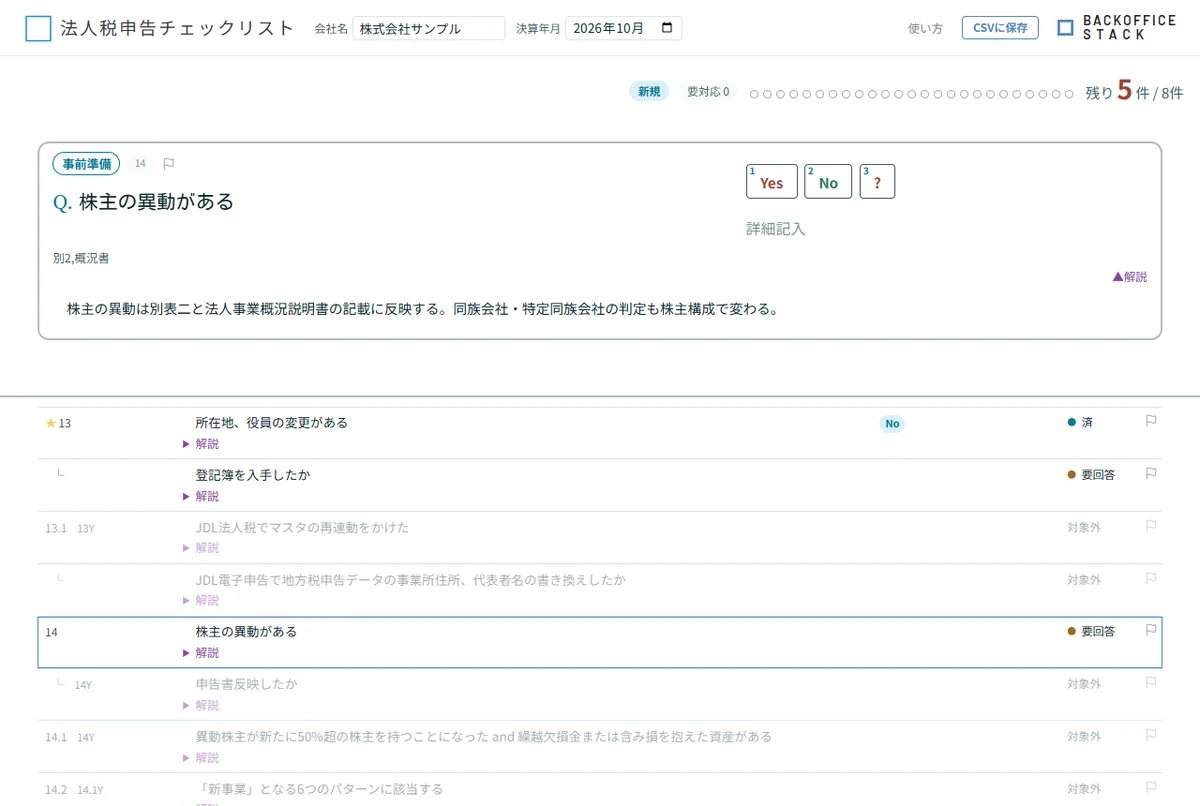The height and width of the screenshot is (806, 1200).
Task: Click the 要対応 0 filter badge
Action: tap(708, 92)
